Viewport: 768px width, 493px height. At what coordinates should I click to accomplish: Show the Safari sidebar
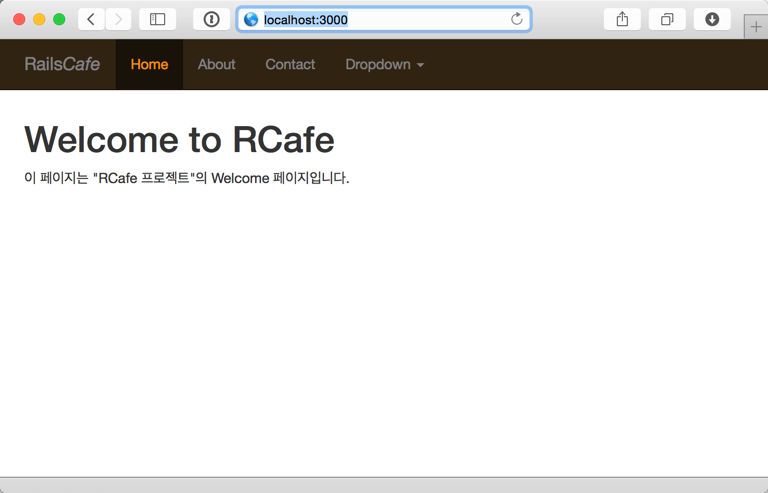click(157, 20)
